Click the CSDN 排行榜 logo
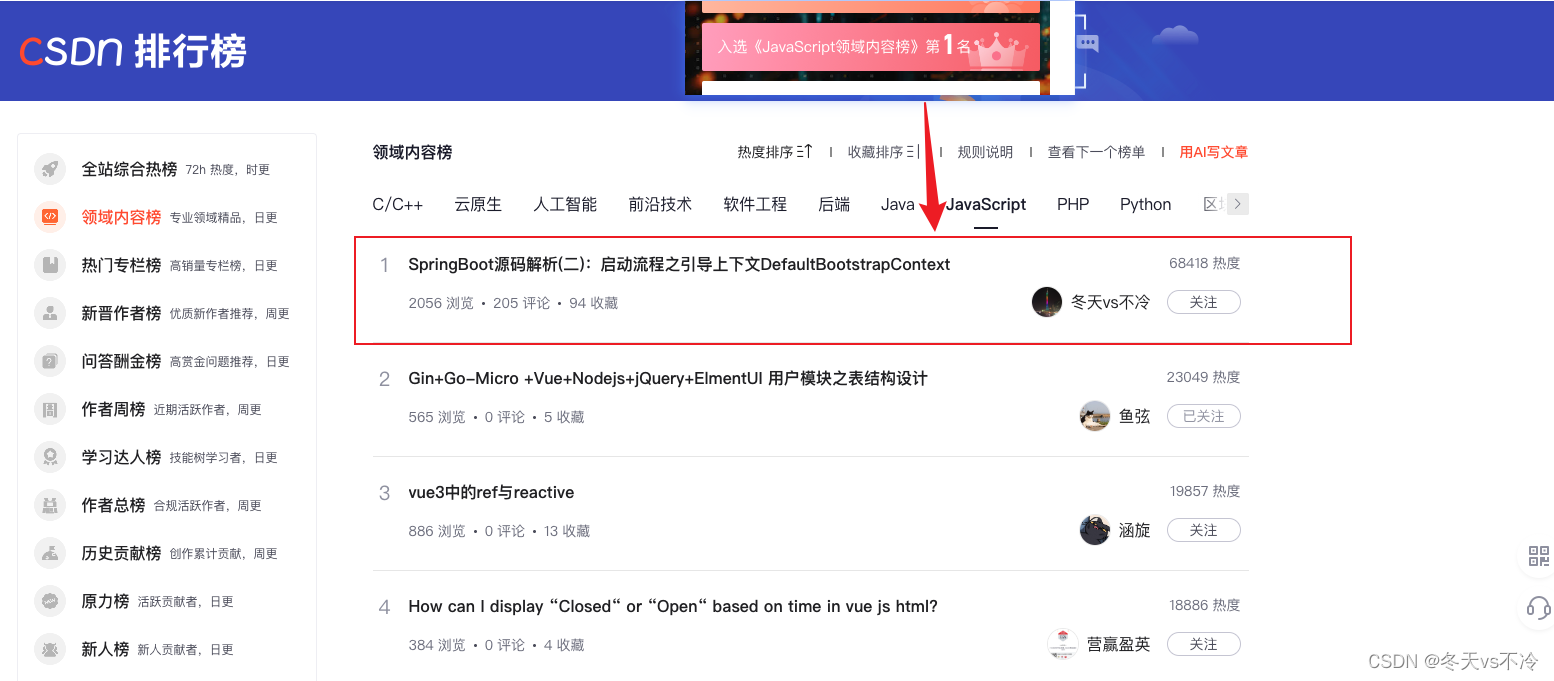This screenshot has height=681, width=1554. (133, 51)
